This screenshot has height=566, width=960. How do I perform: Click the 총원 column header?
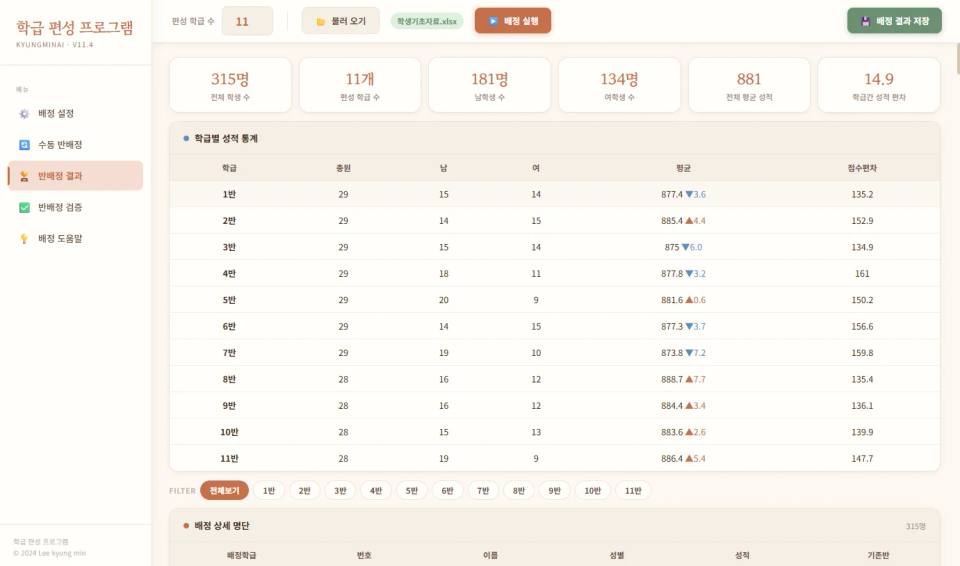[x=343, y=168]
